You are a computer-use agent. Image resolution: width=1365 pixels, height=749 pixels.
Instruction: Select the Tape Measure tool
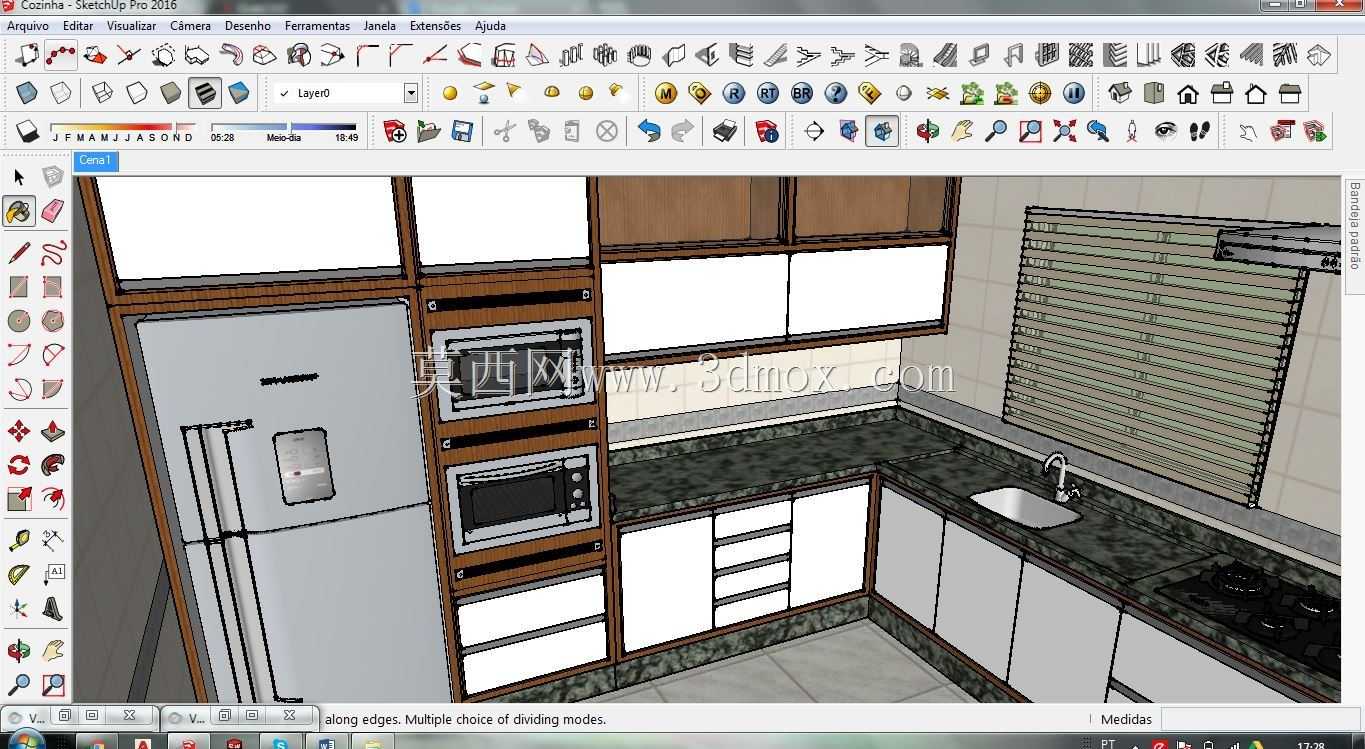coord(19,541)
